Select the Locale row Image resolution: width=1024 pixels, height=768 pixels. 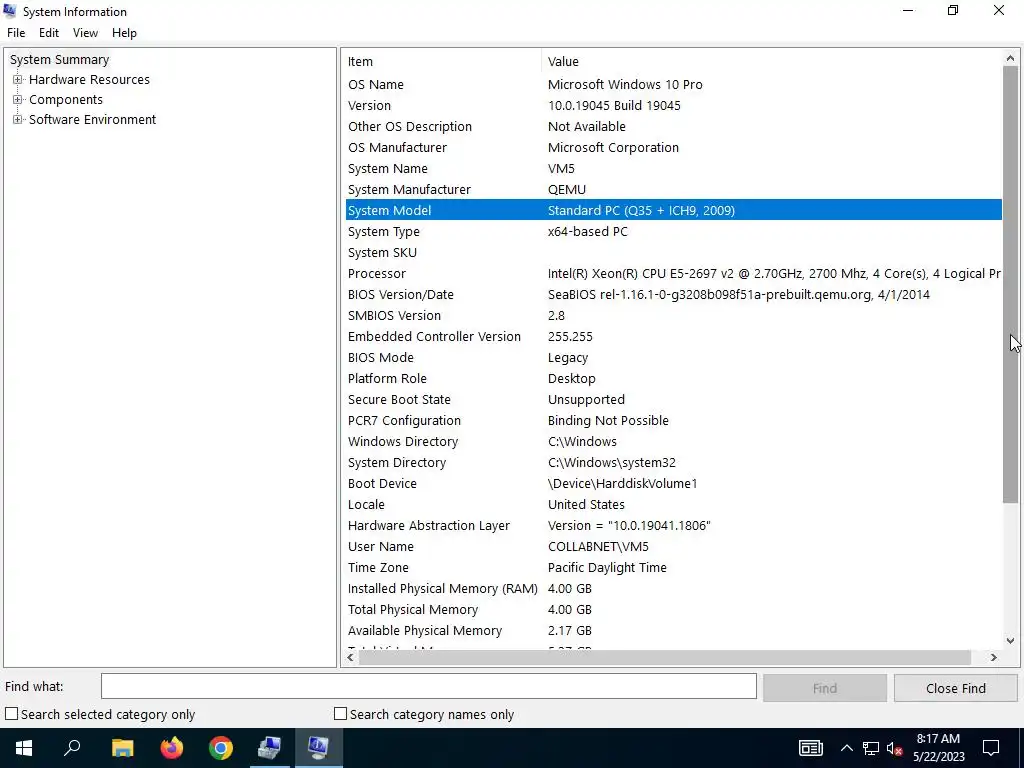click(x=673, y=505)
